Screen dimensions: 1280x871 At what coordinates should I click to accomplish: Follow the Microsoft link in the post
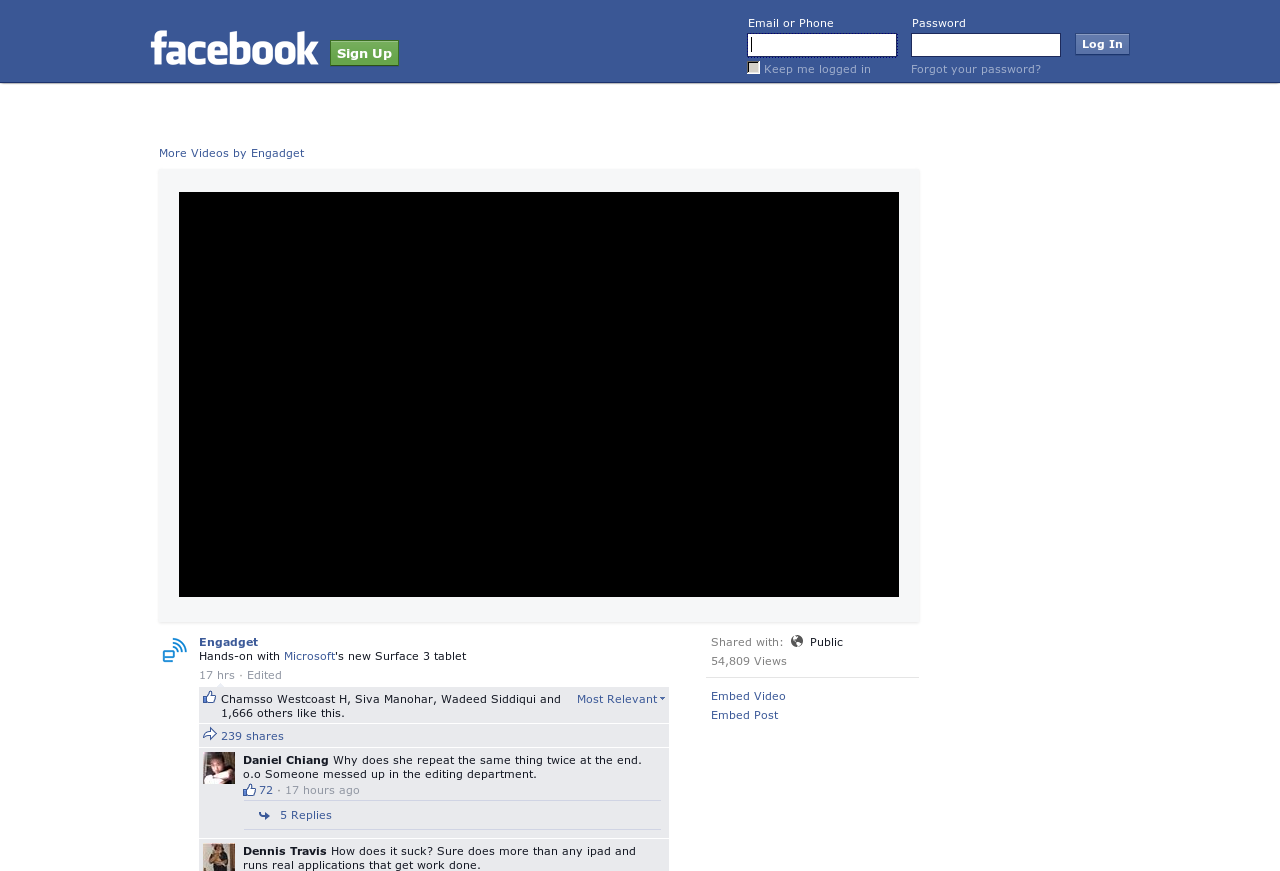(310, 656)
